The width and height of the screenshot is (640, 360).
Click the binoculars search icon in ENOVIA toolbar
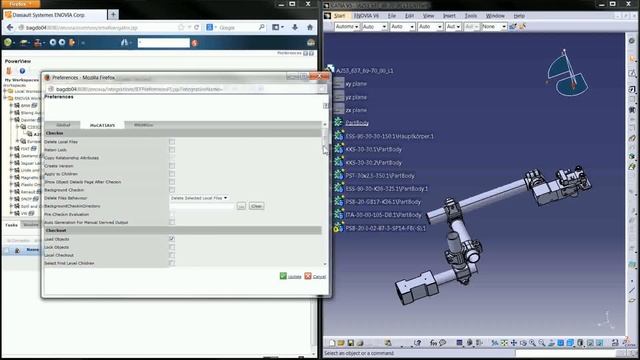point(124,42)
